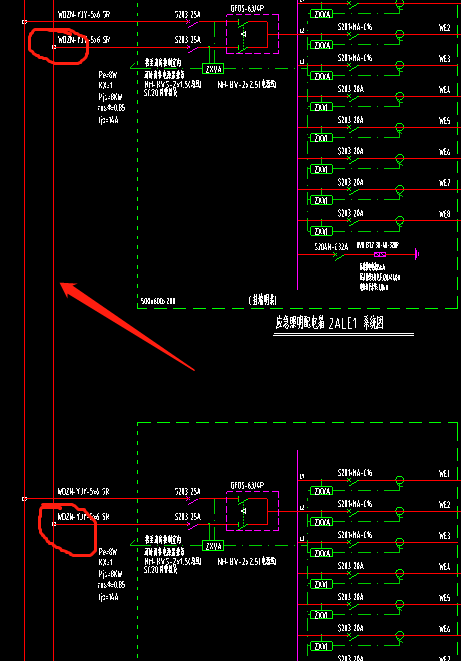Screen dimensions: 461x661
Task: Click WE4 label in lower diagram
Action: click(x=444, y=567)
